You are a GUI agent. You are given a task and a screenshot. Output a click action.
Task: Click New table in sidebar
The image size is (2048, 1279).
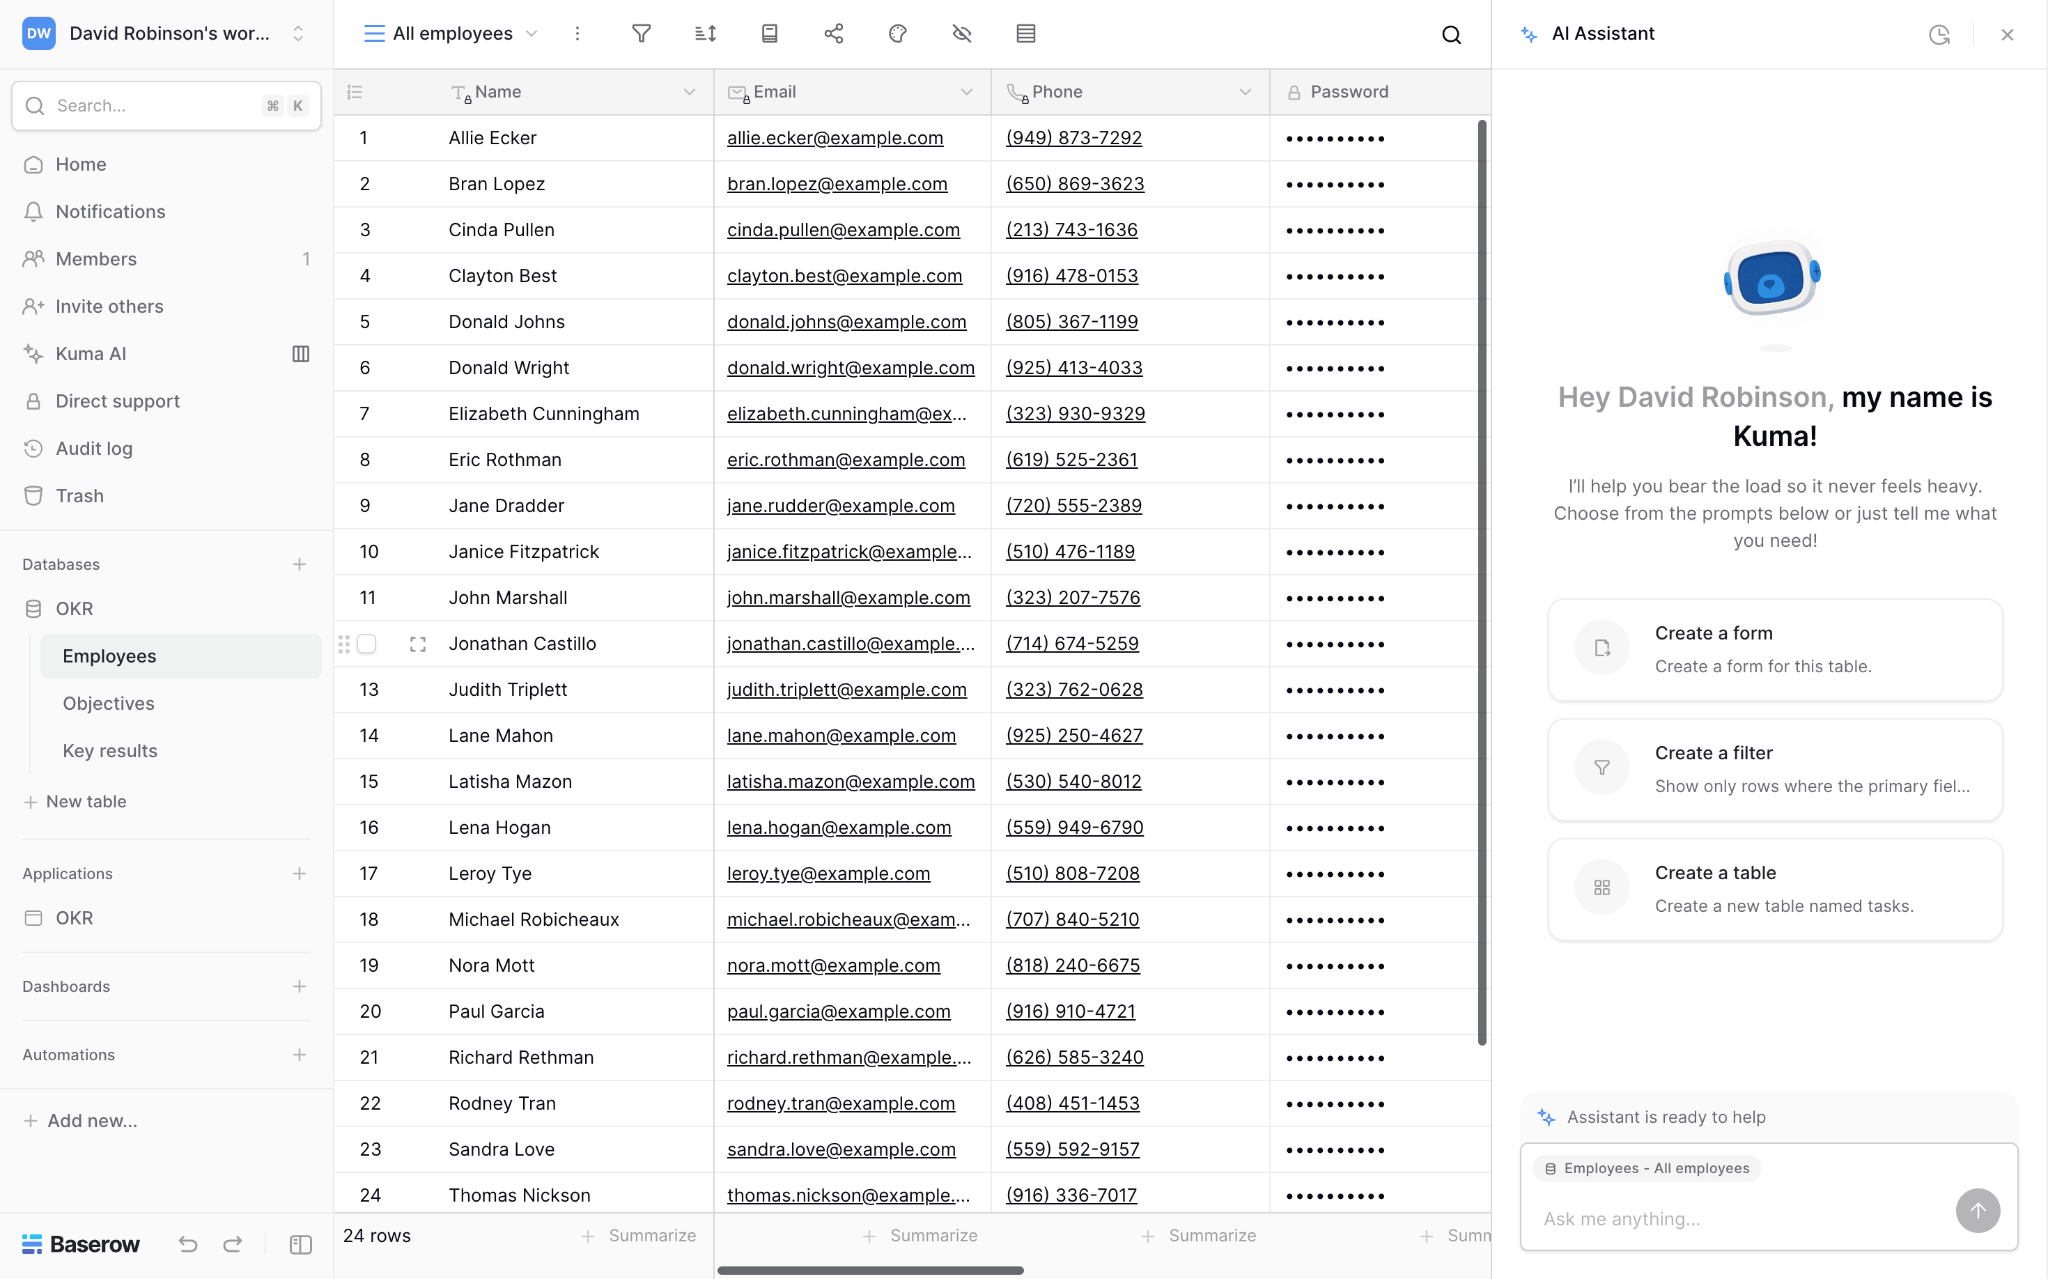pyautogui.click(x=75, y=801)
